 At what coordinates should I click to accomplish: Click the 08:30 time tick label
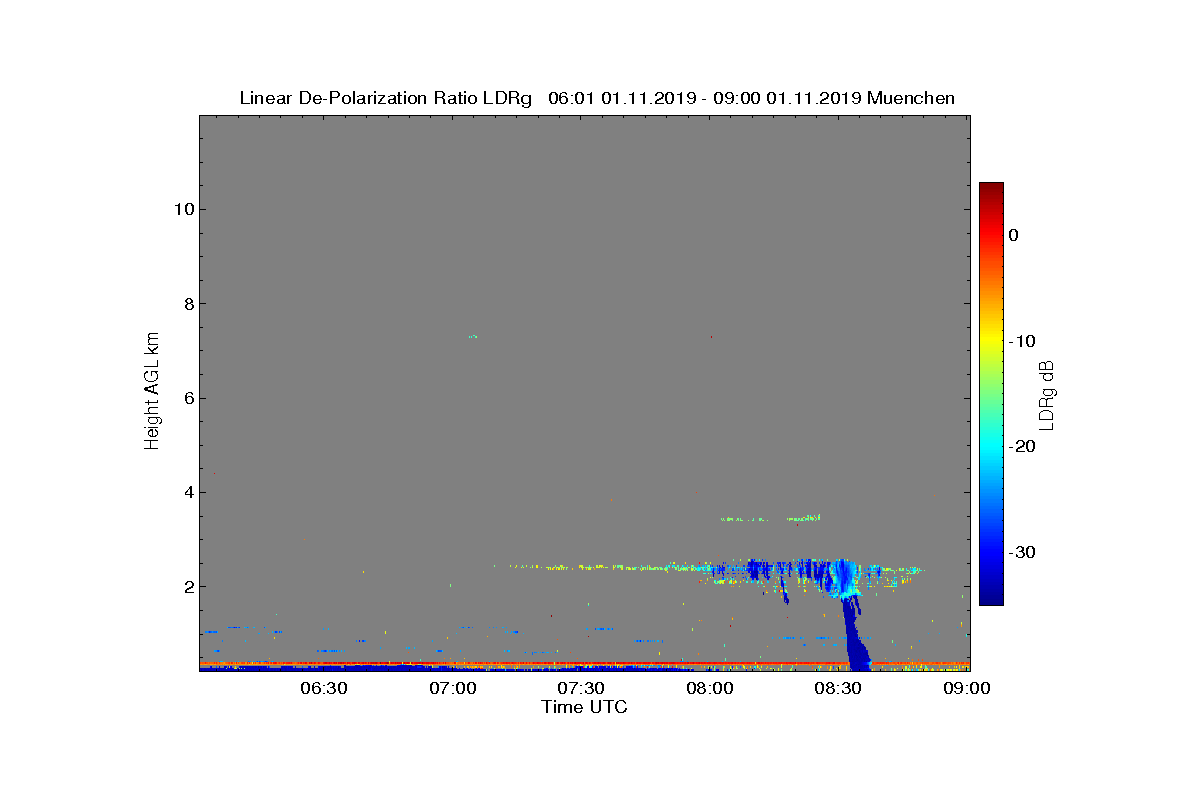click(839, 688)
